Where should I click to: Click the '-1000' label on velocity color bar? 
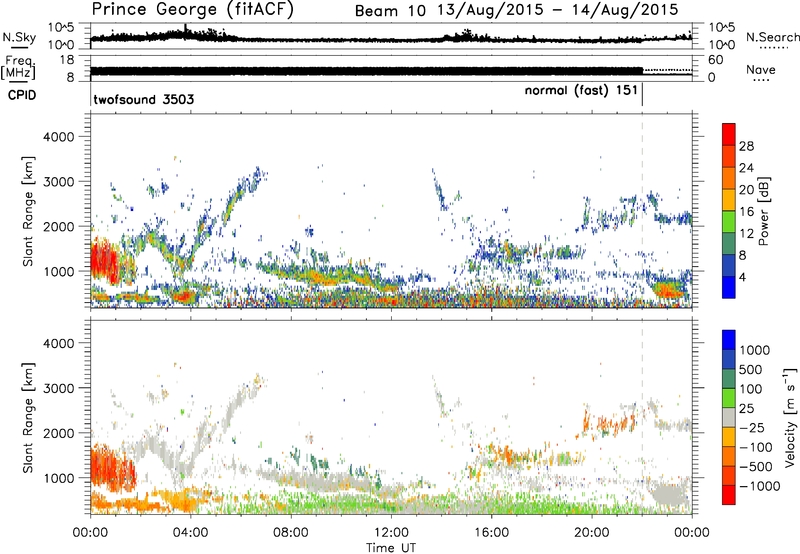759,486
